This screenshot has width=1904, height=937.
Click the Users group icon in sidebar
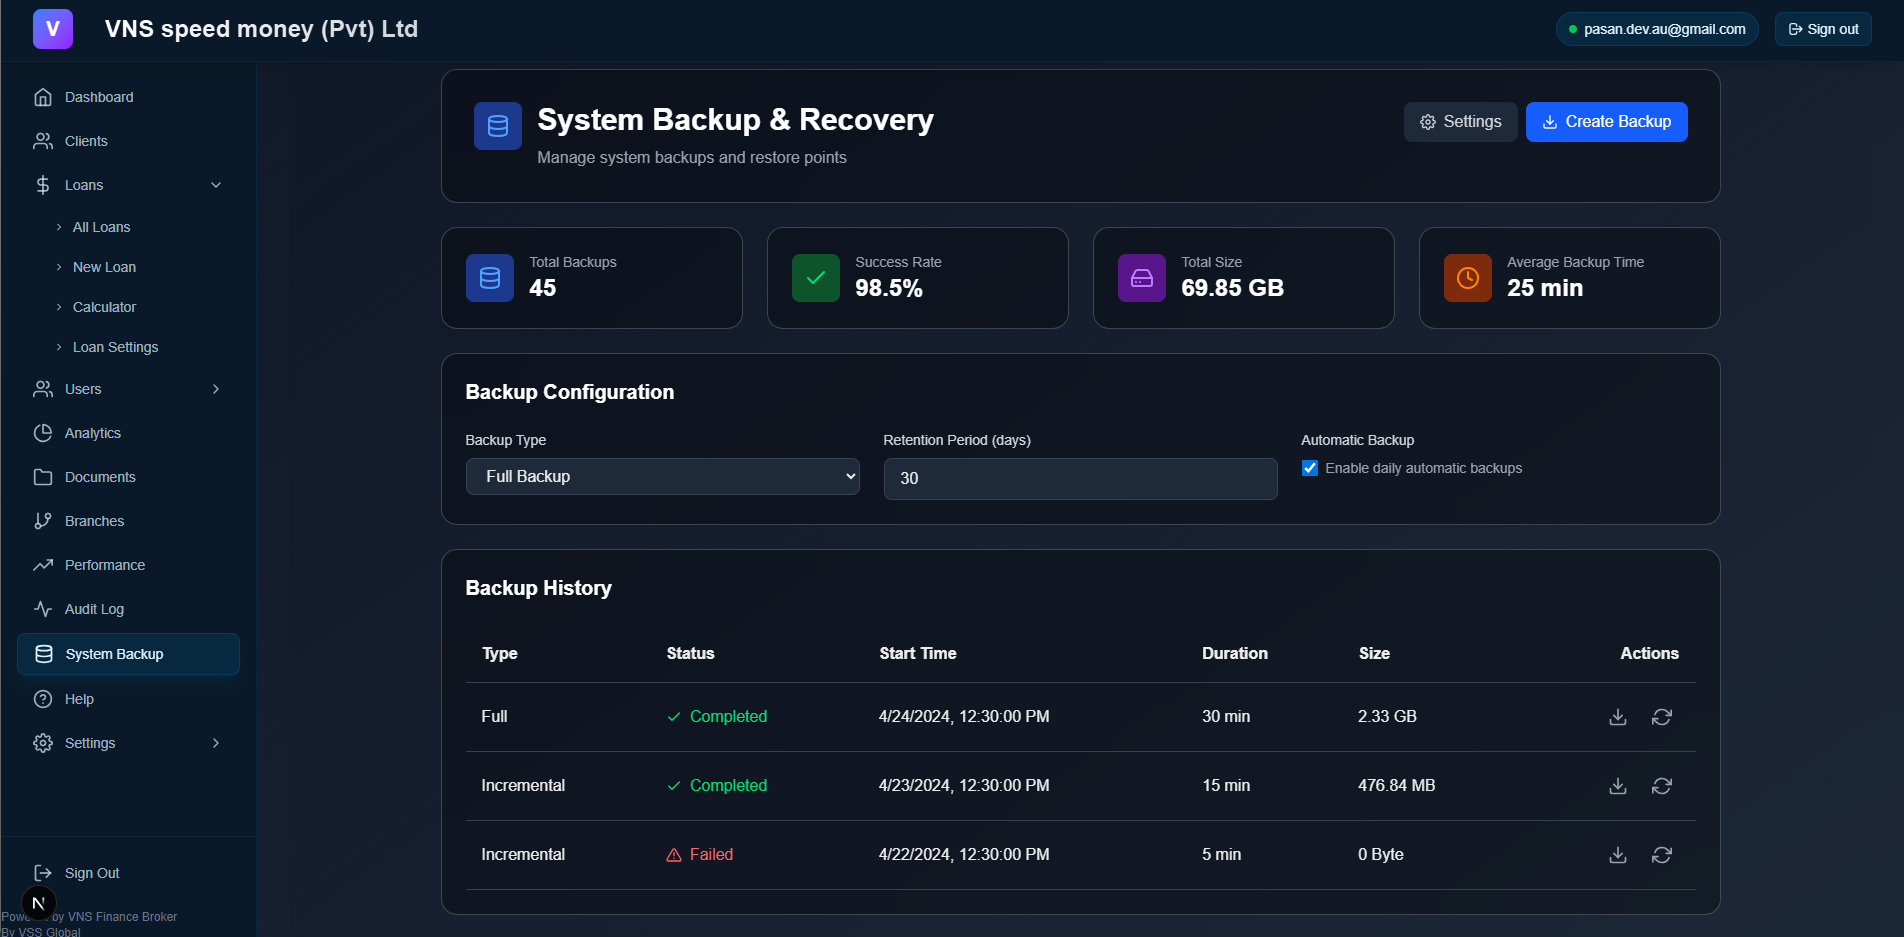coord(43,389)
